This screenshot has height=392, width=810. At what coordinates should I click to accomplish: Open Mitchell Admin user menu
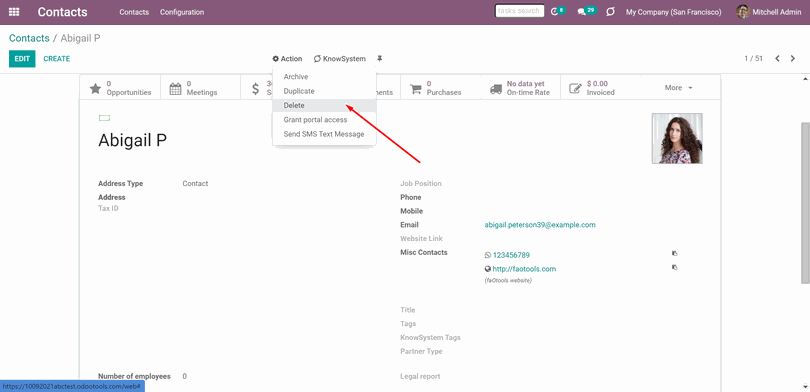tap(769, 12)
